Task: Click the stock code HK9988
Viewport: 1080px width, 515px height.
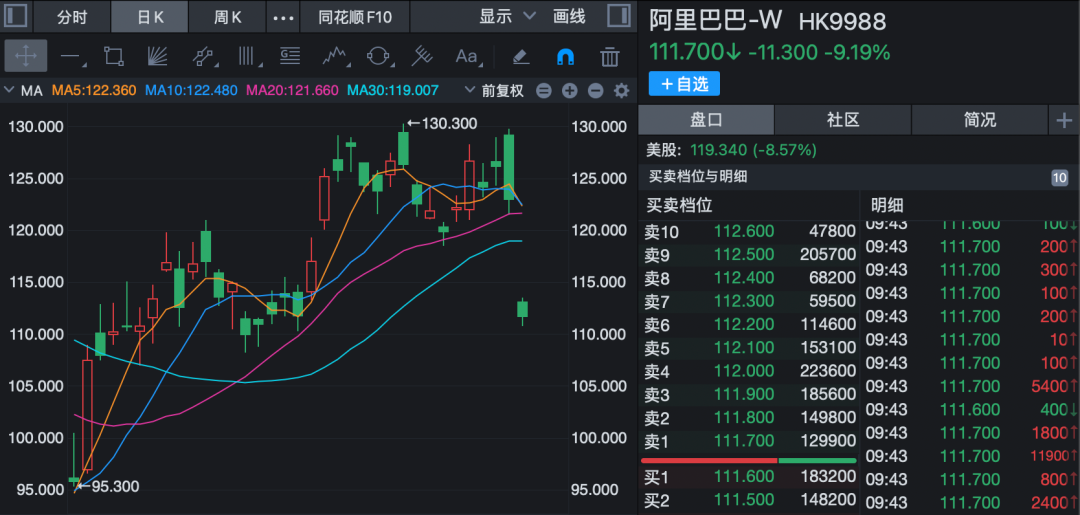Action: 842,22
